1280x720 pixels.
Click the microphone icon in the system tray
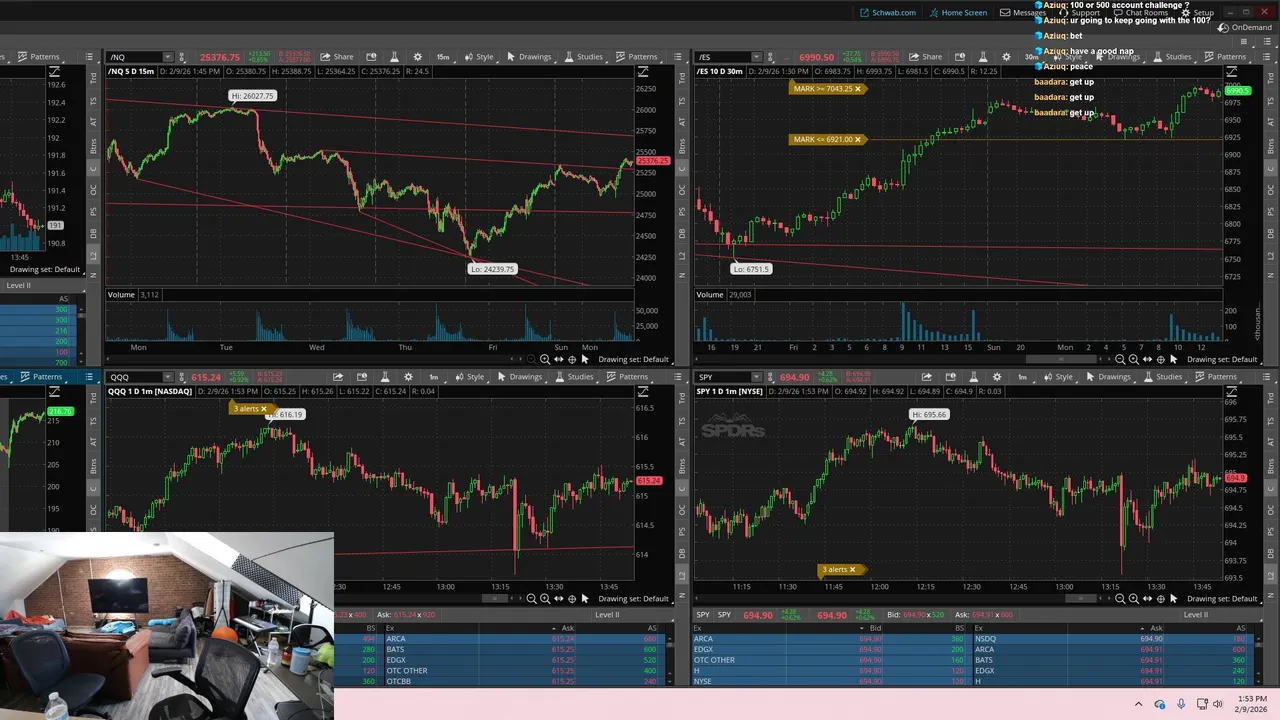(1181, 704)
